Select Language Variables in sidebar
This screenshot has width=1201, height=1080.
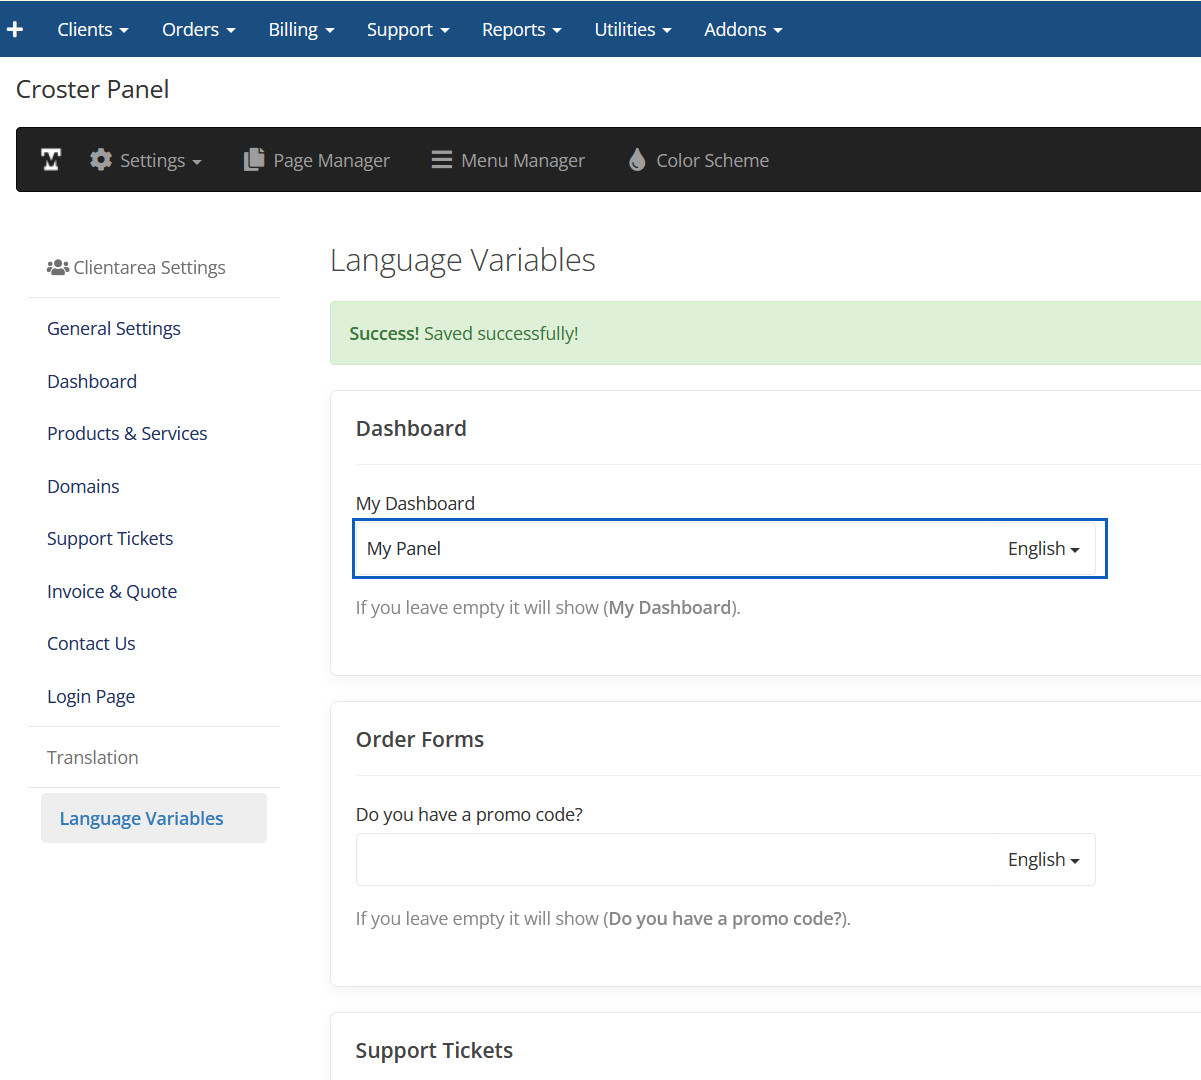point(142,819)
